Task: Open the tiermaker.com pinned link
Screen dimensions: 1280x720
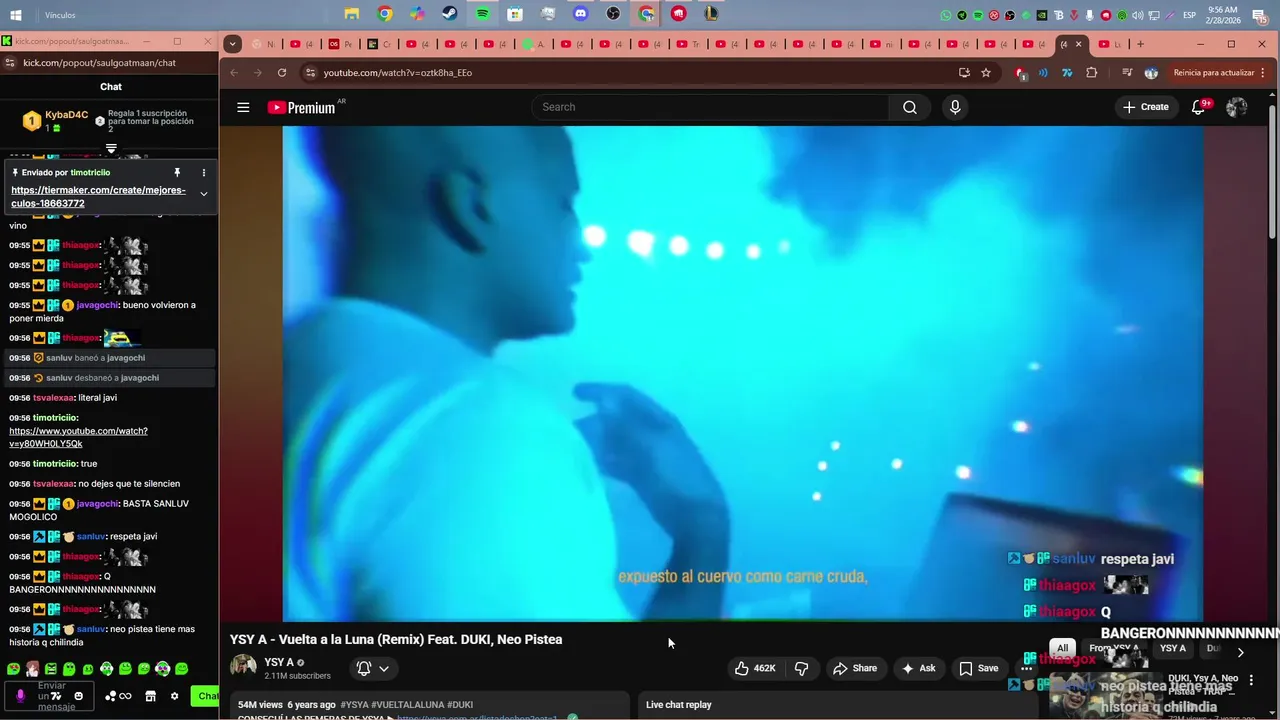Action: click(x=98, y=196)
